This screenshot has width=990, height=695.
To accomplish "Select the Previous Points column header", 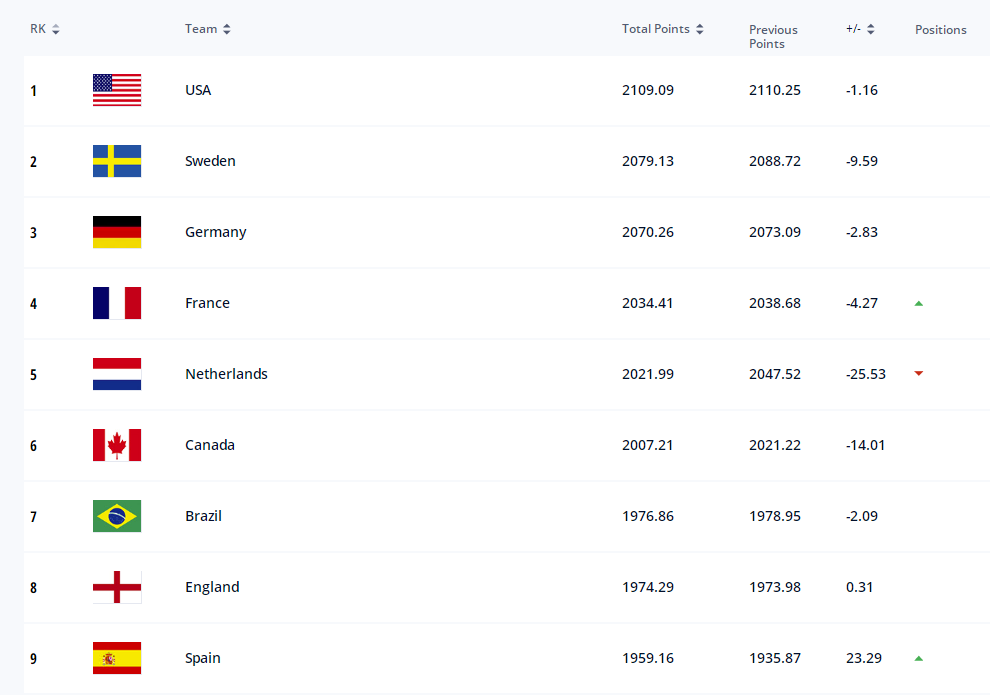I will 773,37.
